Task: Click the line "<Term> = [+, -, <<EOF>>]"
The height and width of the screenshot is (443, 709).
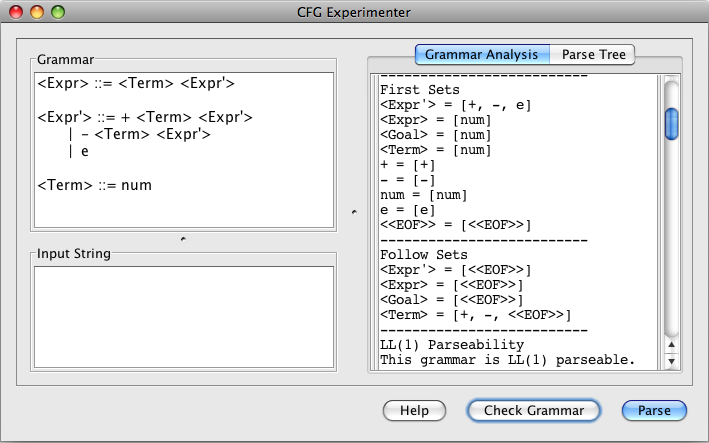Action: tap(475, 315)
